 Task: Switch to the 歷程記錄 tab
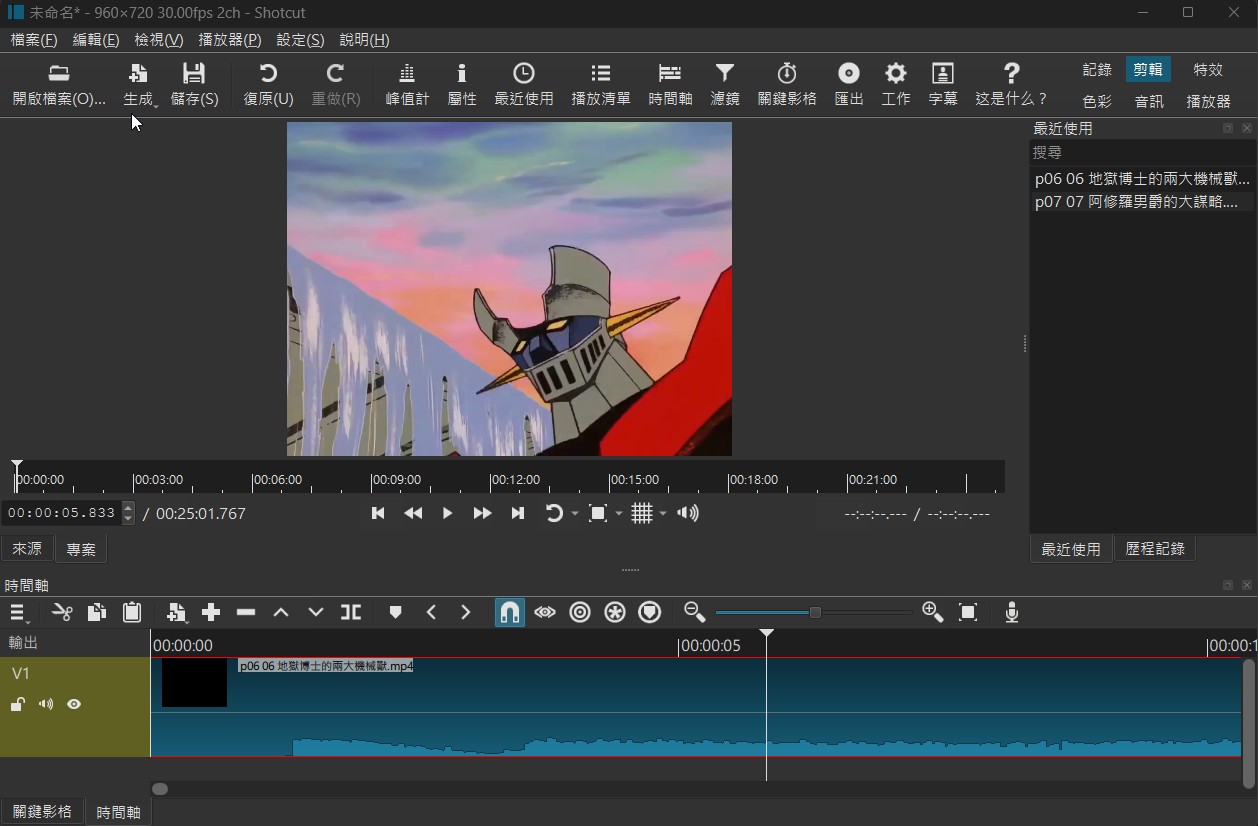pyautogui.click(x=1155, y=549)
